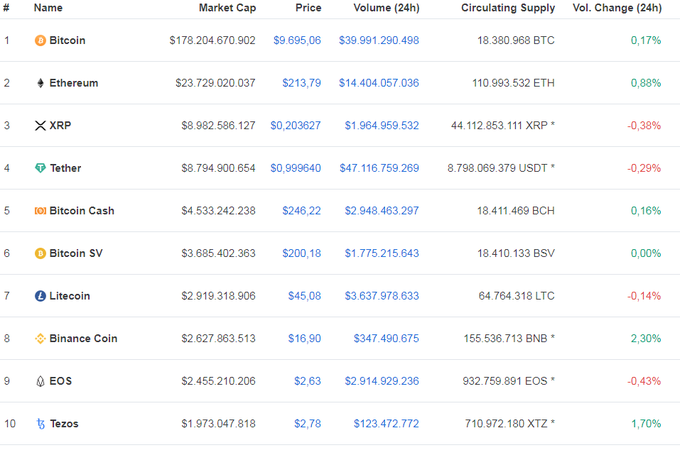Click the Tezos logo icon
This screenshot has height=455, width=680.
pos(40,424)
